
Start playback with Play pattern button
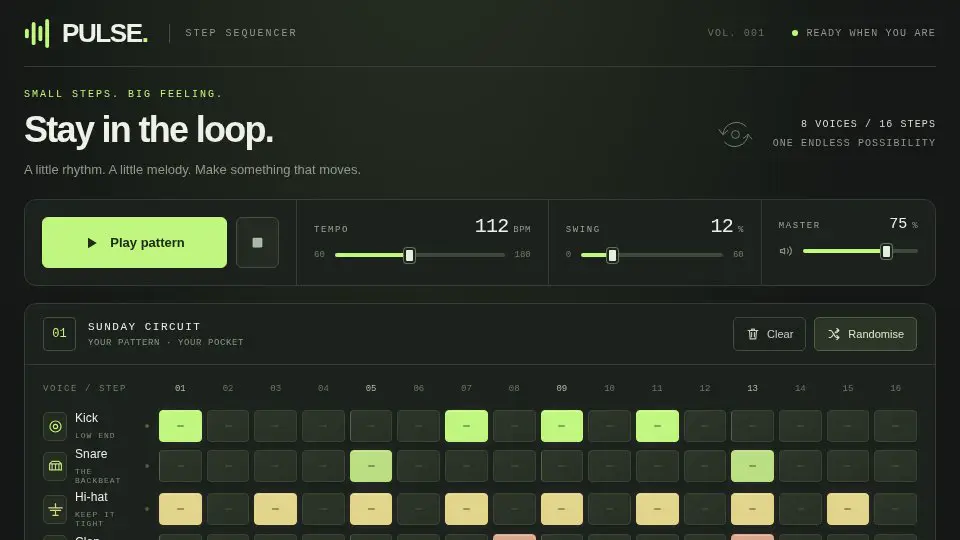(134, 242)
